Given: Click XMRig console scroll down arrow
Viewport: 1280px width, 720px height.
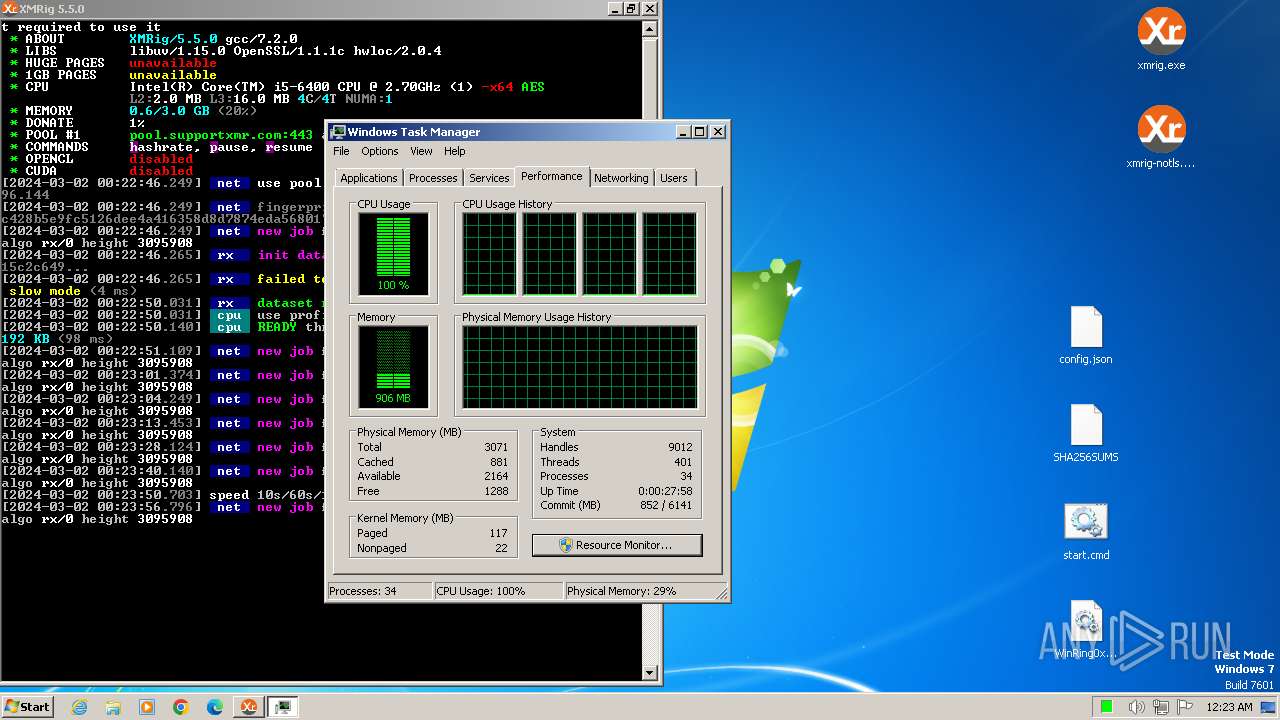Looking at the screenshot, I should (650, 673).
